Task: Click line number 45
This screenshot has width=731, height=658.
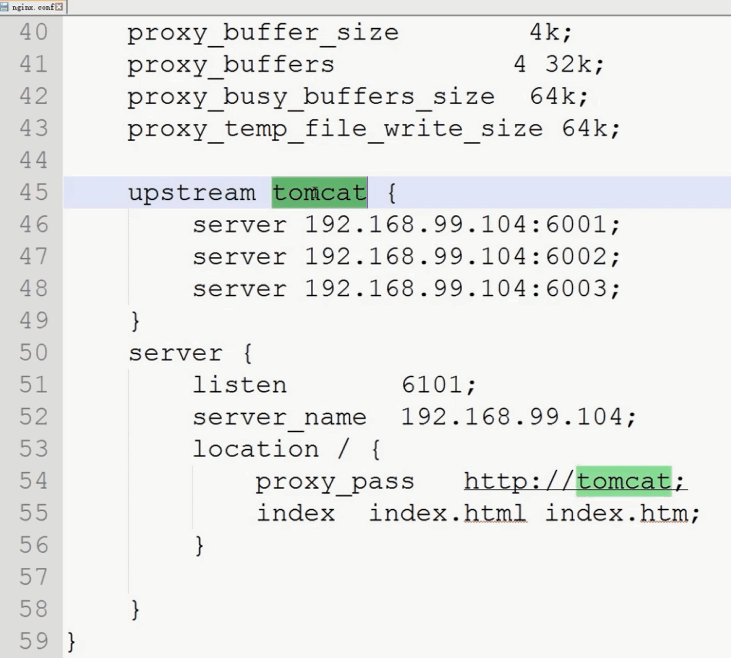Action: [34, 193]
